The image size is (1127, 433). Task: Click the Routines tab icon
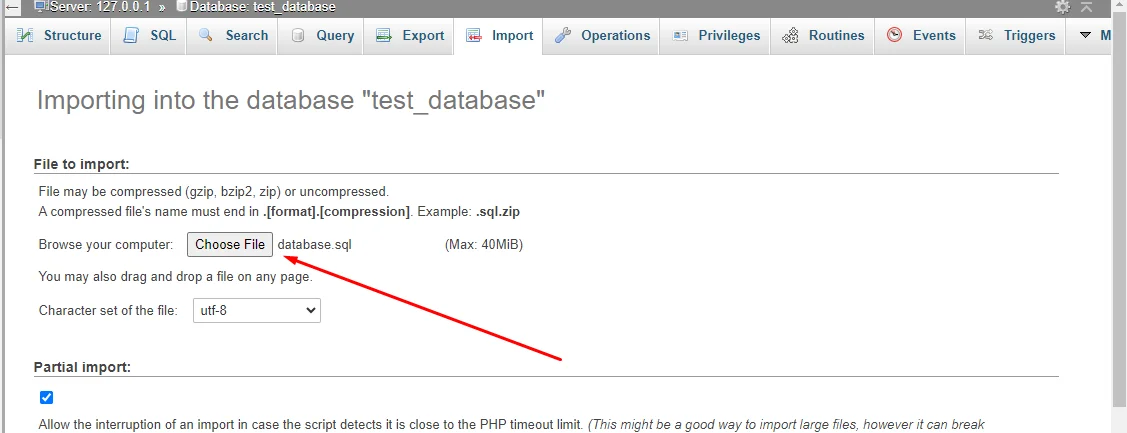pyautogui.click(x=790, y=36)
